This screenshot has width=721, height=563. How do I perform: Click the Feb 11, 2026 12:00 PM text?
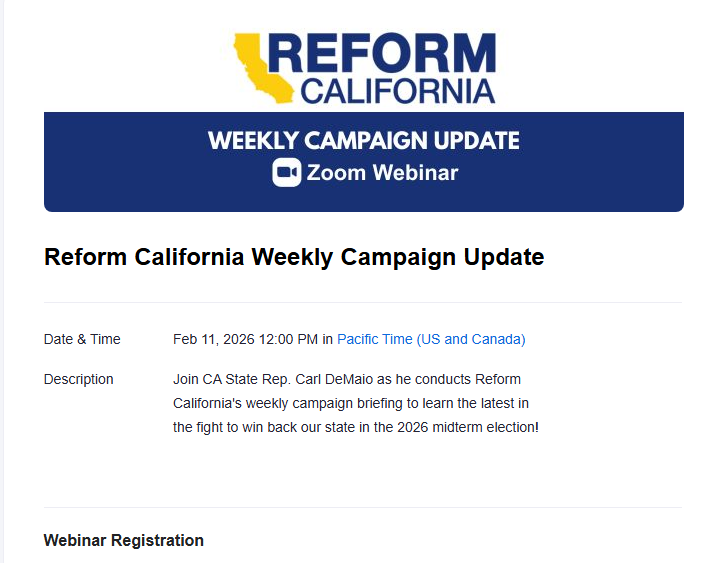point(245,339)
